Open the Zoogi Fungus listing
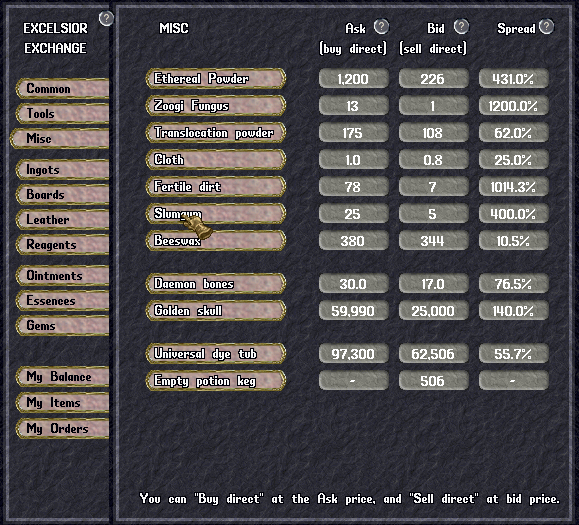The image size is (579, 525). click(x=216, y=106)
